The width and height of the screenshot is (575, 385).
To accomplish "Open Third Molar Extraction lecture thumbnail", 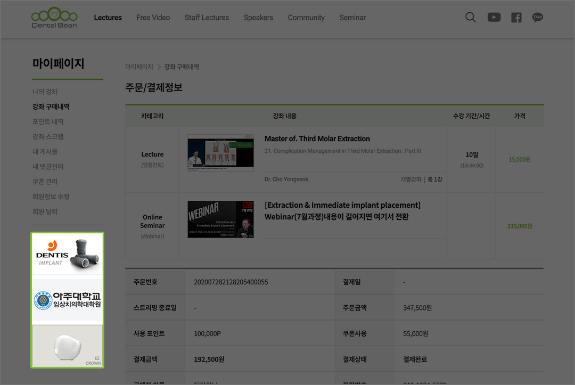I will coord(221,153).
